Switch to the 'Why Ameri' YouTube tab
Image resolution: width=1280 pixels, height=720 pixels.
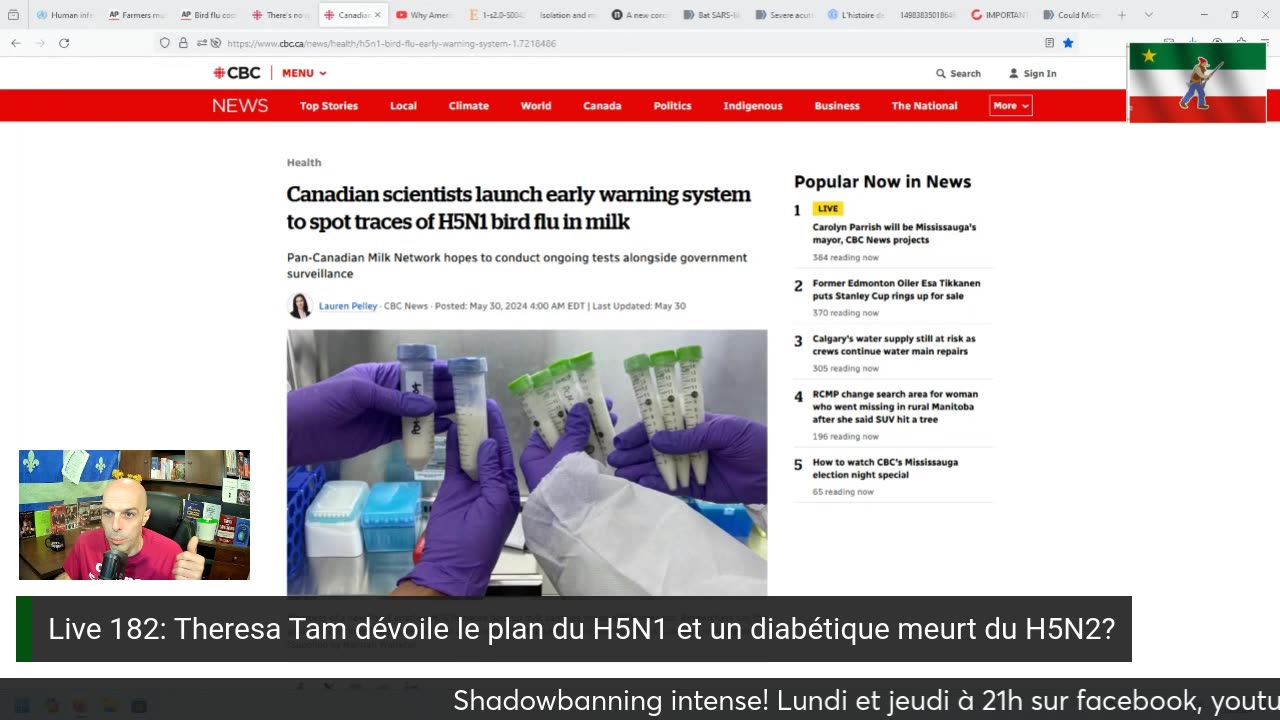click(x=425, y=15)
